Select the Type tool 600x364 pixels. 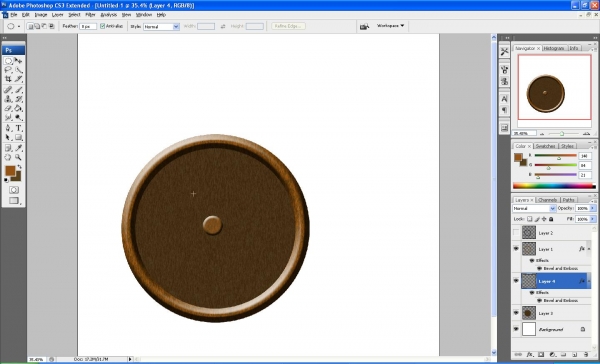(x=18, y=128)
